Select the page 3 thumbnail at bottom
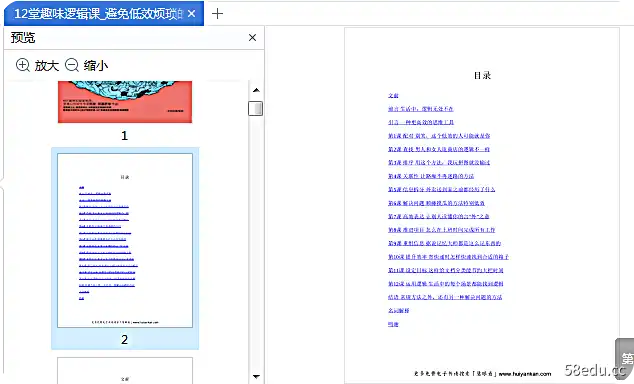The width and height of the screenshot is (634, 384). pos(125,370)
